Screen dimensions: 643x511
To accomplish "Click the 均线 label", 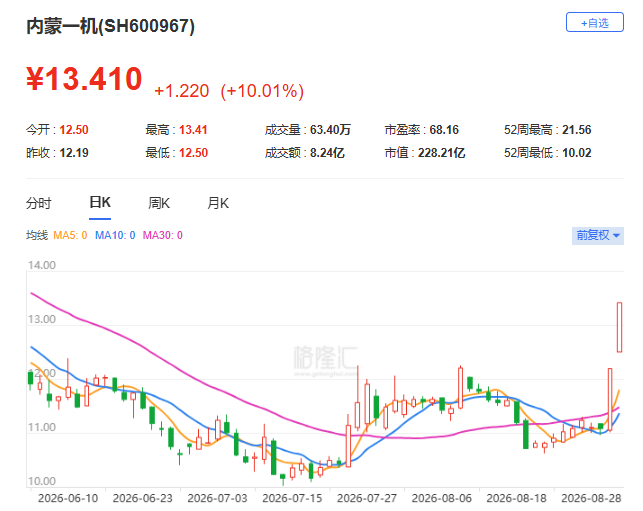I will coord(37,235).
